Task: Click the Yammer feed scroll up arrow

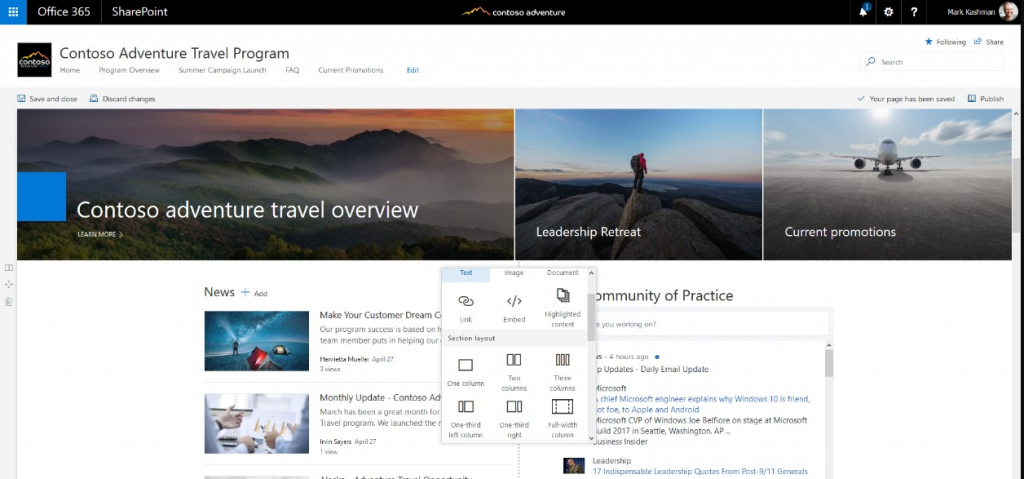Action: tap(829, 345)
